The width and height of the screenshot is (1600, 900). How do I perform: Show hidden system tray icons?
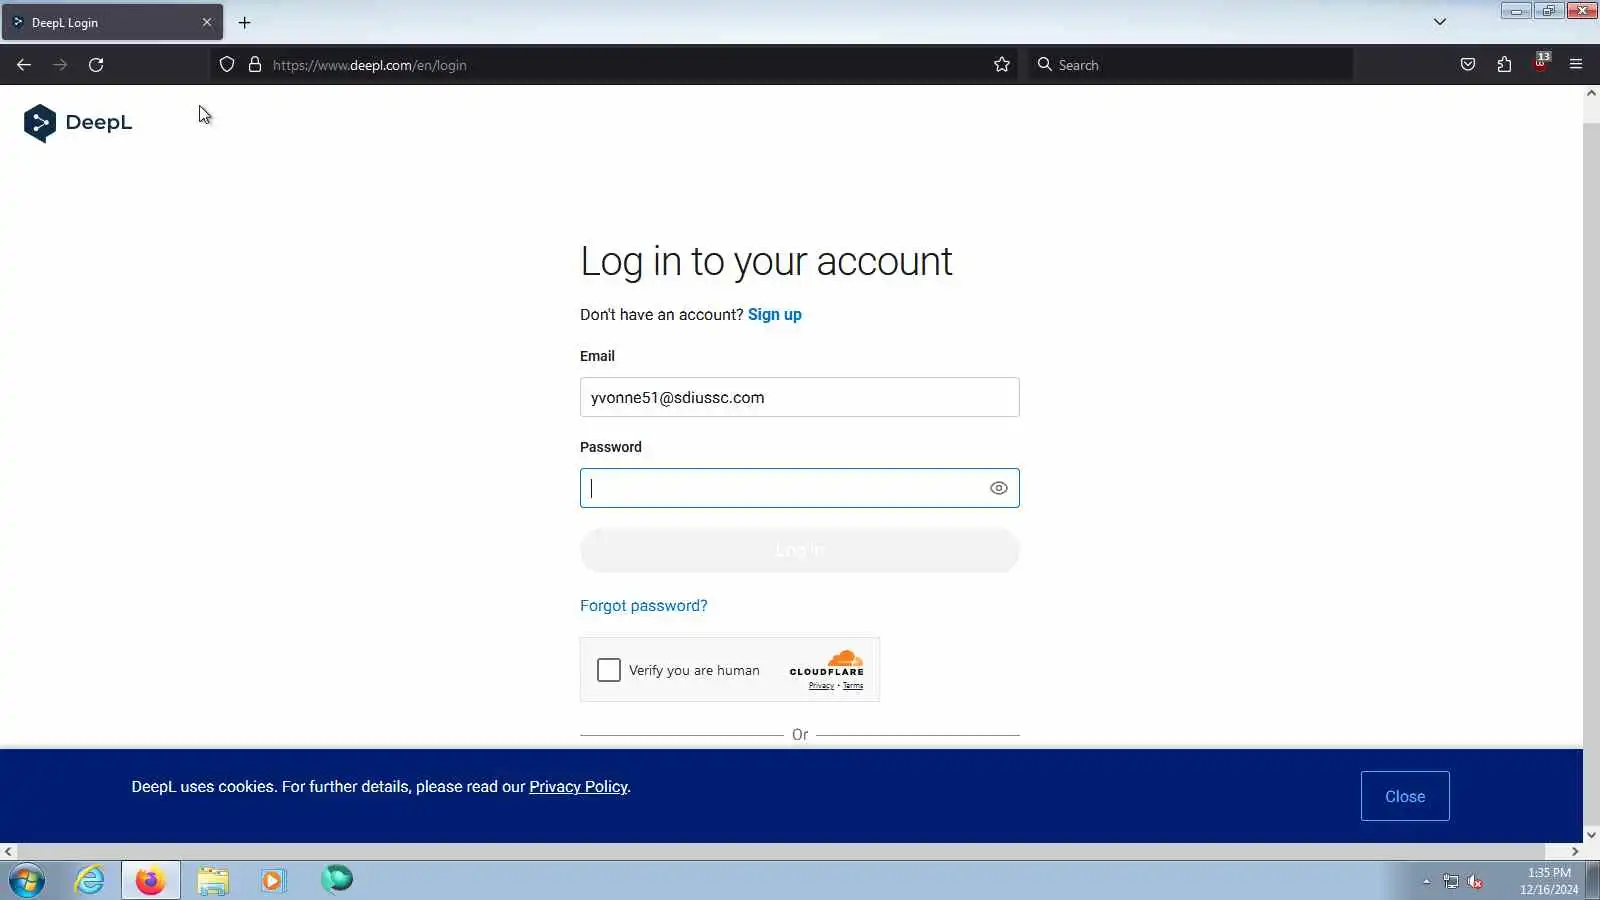(x=1426, y=882)
